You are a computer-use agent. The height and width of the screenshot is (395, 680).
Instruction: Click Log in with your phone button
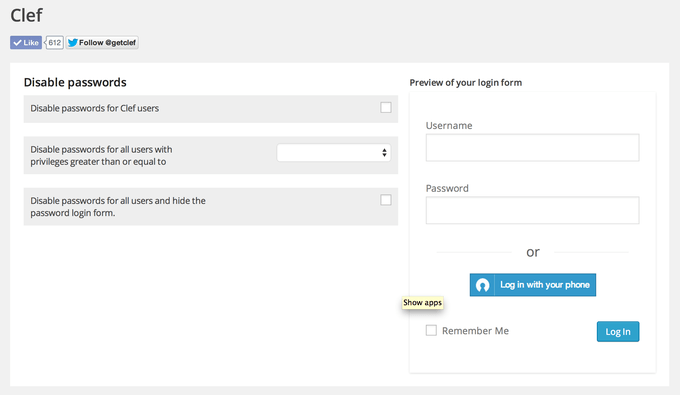tap(533, 285)
